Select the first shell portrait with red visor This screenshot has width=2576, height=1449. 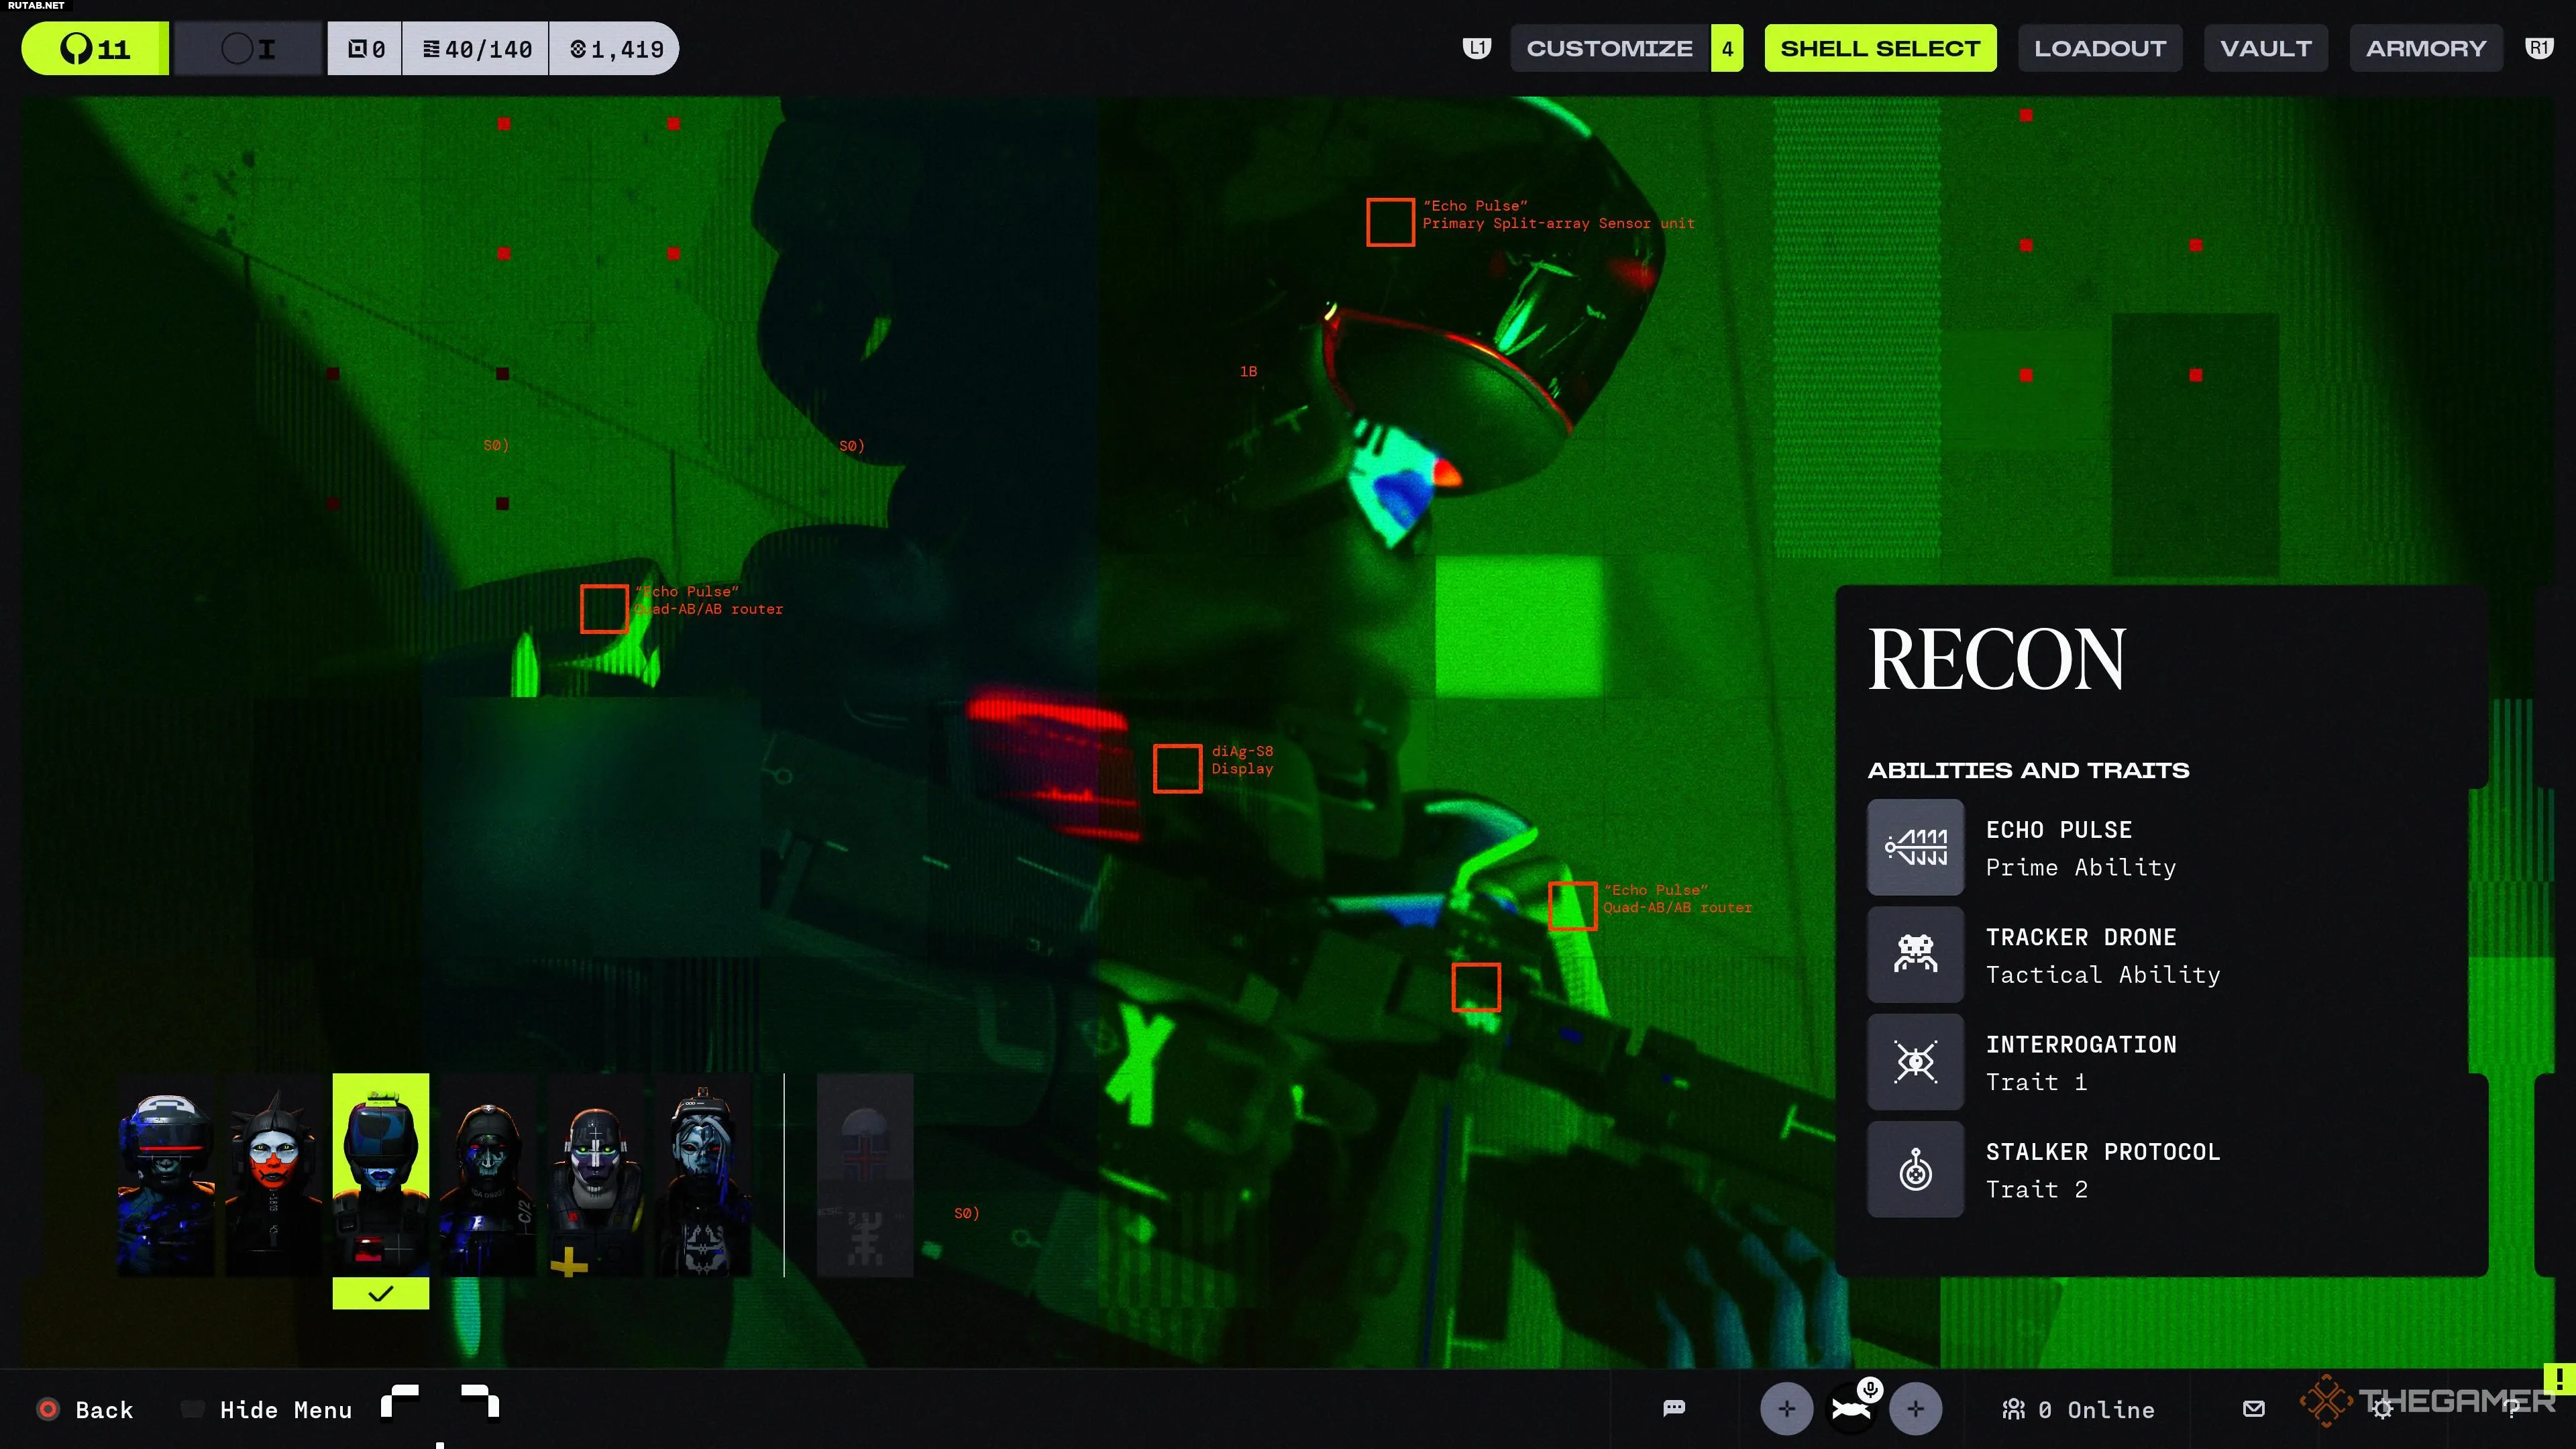(166, 1175)
